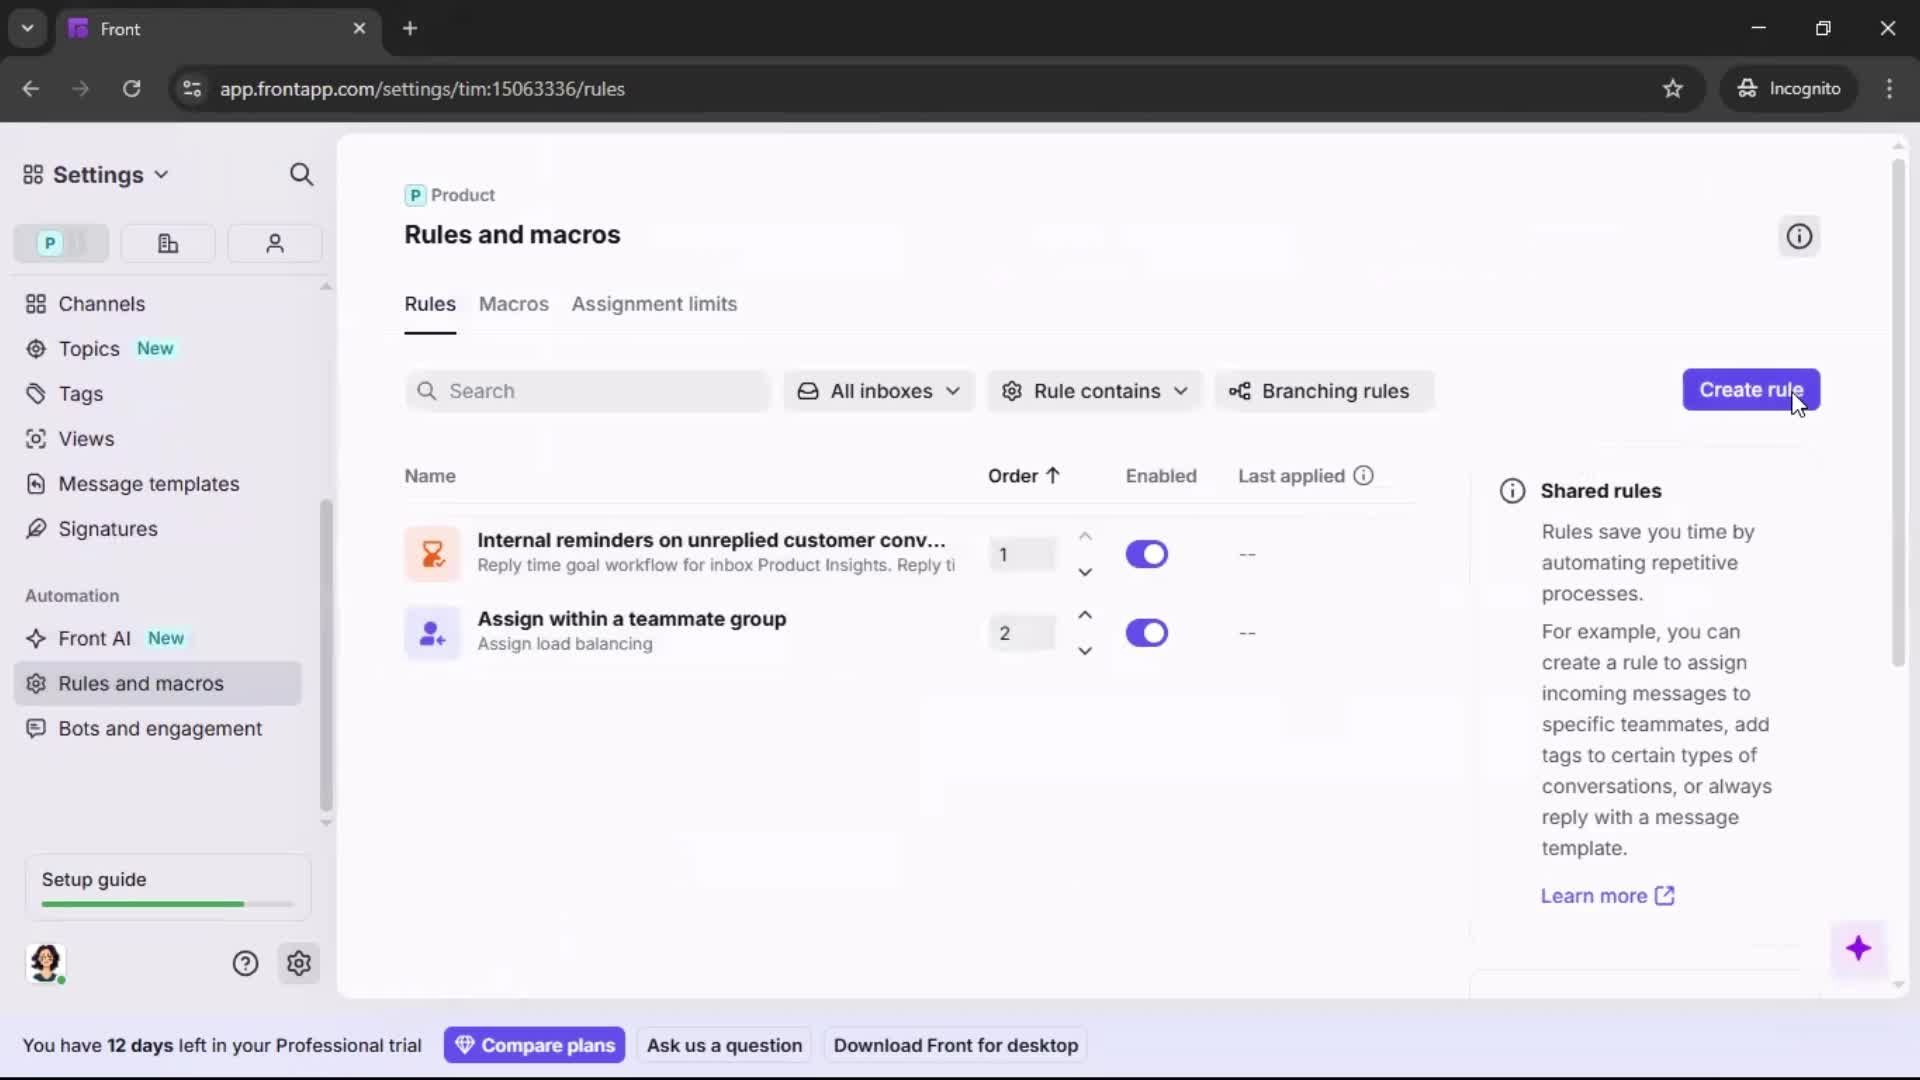Open Bots and engagement settings

click(x=158, y=730)
